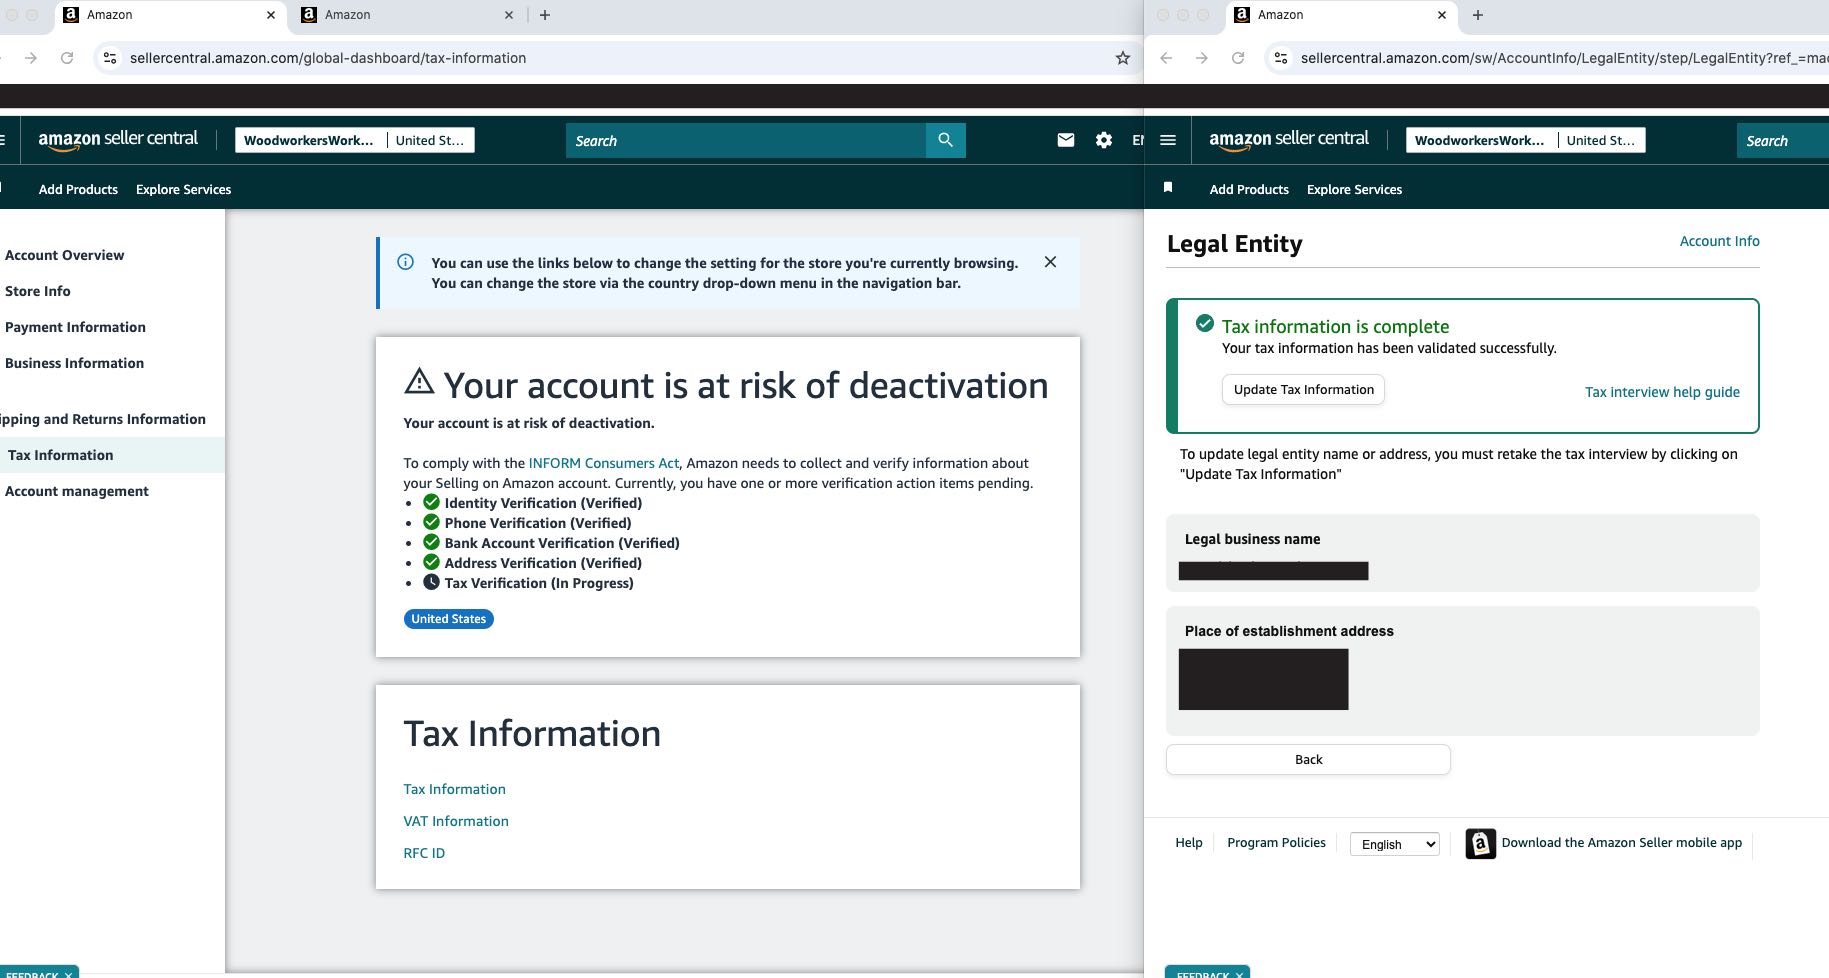Open the English language dropdown in footer
This screenshot has height=978, width=1829.
pos(1394,844)
